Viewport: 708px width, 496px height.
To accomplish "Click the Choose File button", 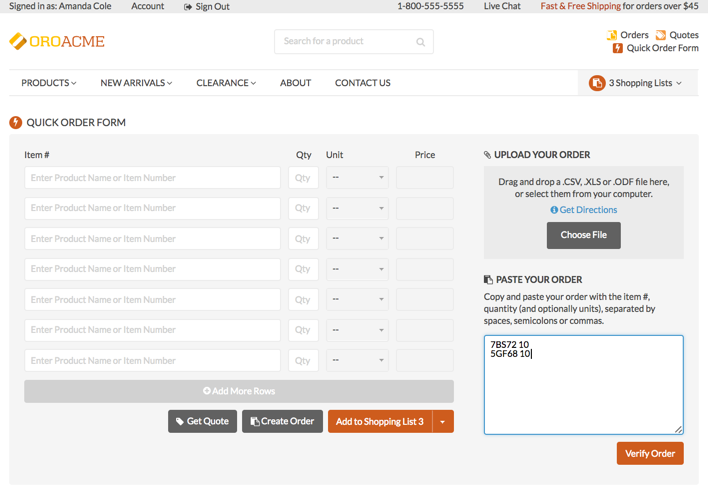I will click(x=583, y=235).
